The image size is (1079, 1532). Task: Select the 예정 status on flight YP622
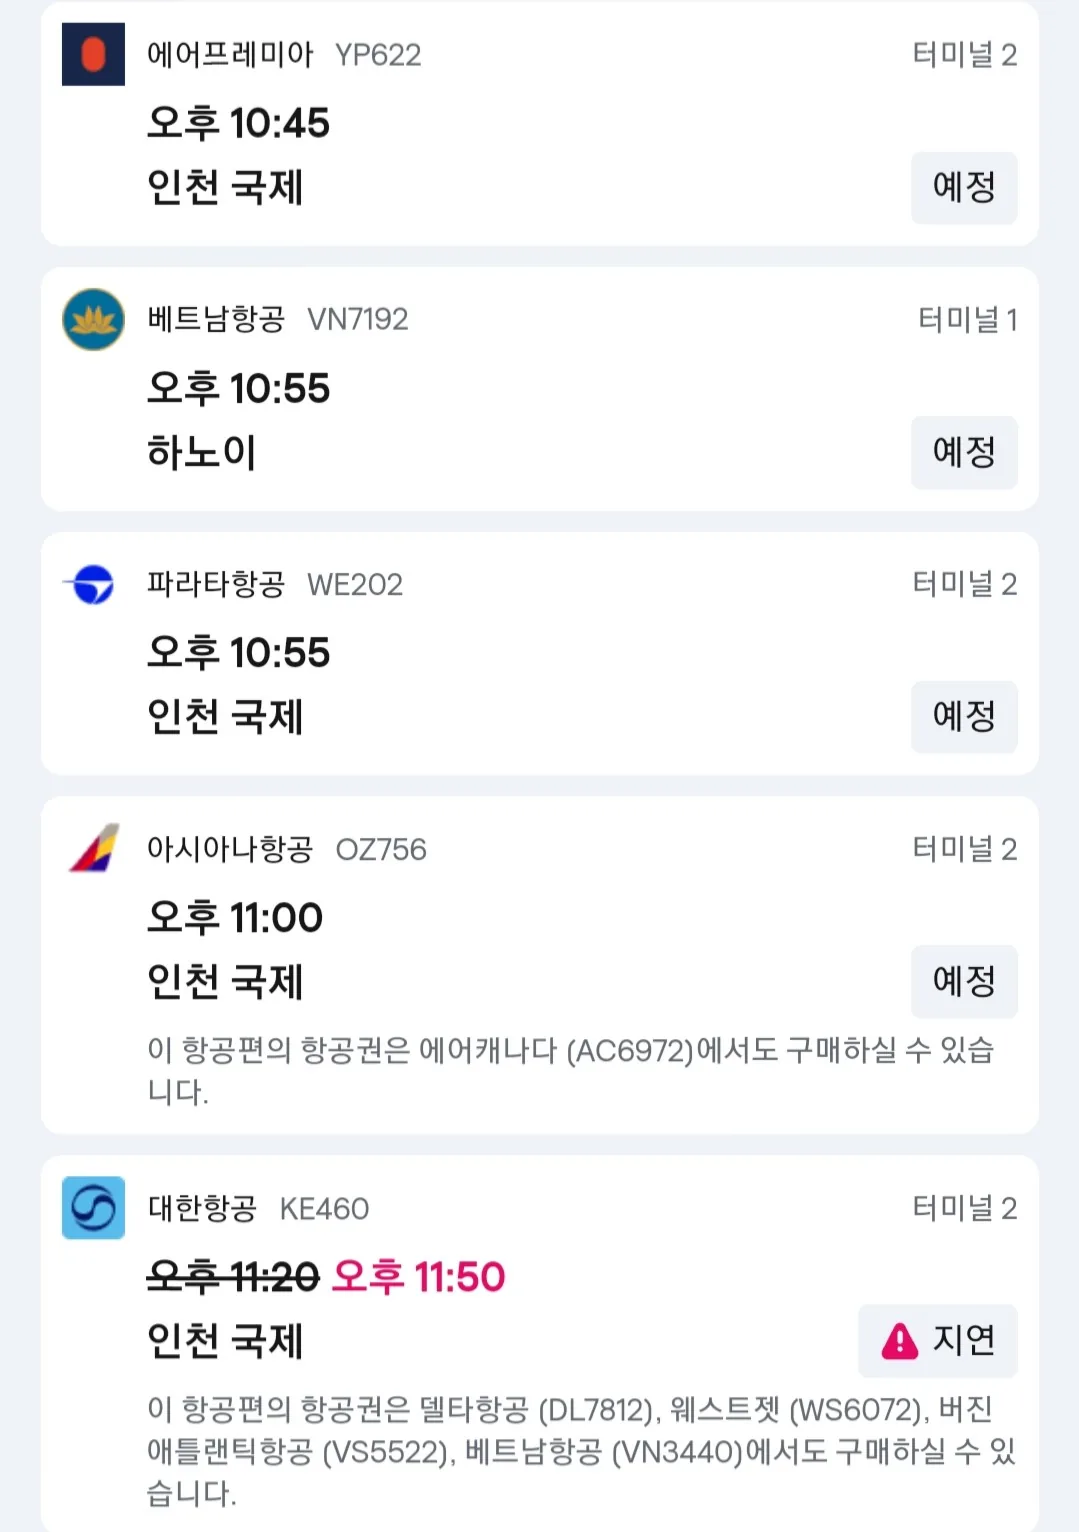pos(964,187)
